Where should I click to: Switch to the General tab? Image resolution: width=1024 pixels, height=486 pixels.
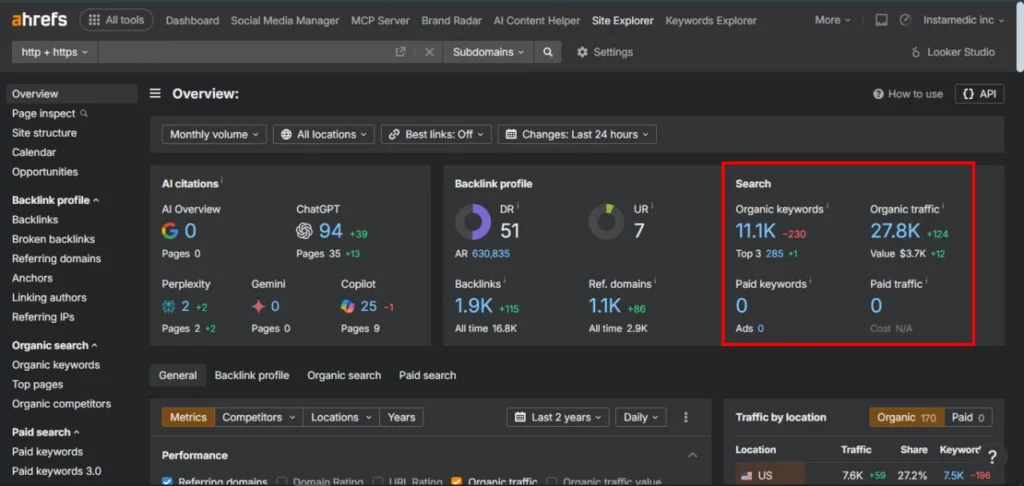pos(178,376)
